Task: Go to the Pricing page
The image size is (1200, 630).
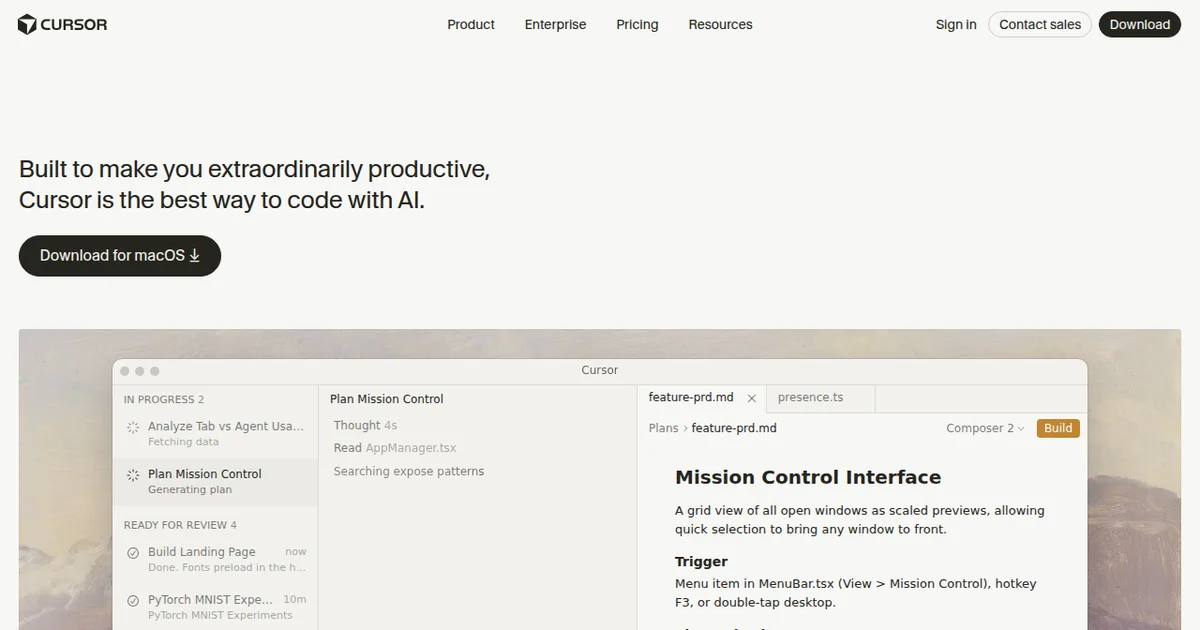Action: 637,25
